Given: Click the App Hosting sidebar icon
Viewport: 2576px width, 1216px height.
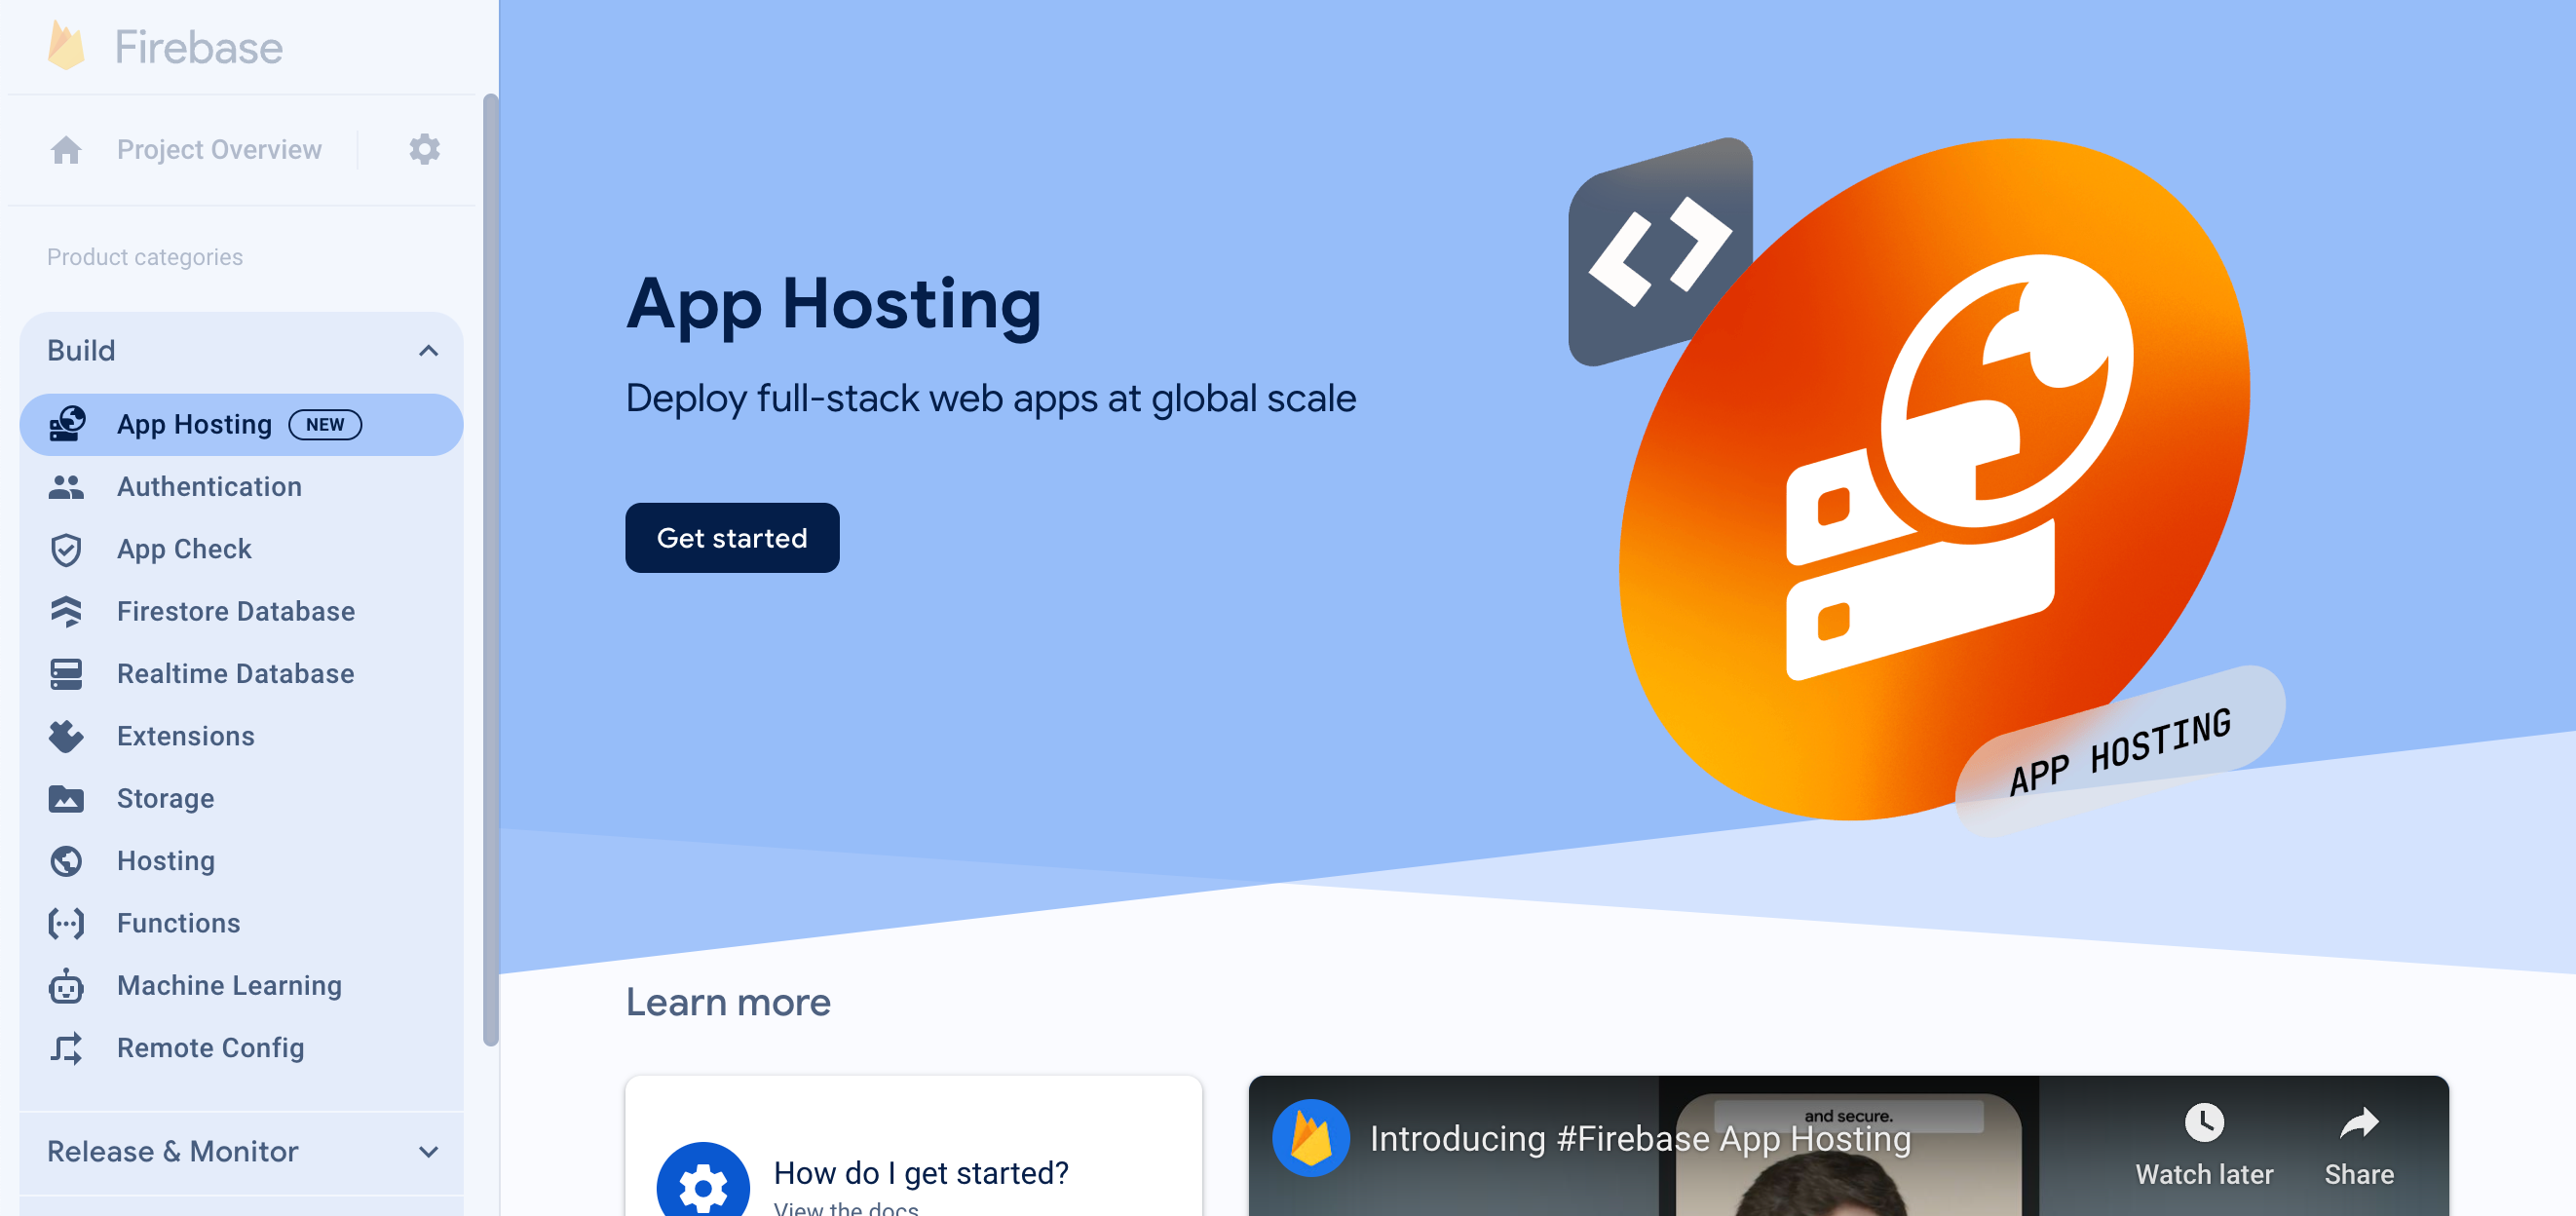Looking at the screenshot, I should (67, 424).
